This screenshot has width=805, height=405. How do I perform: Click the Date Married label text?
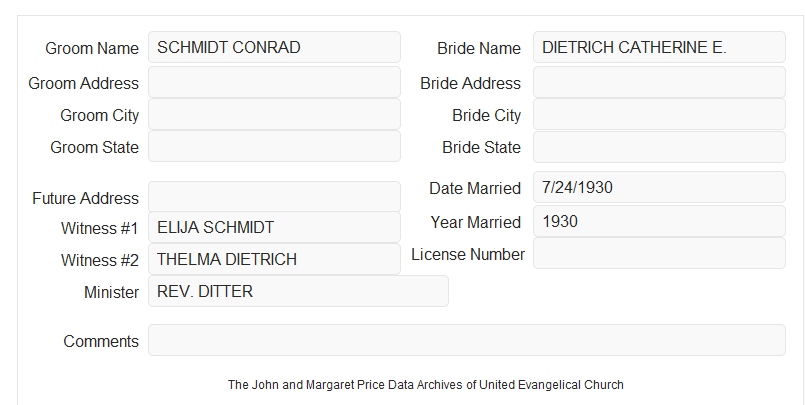click(x=475, y=188)
